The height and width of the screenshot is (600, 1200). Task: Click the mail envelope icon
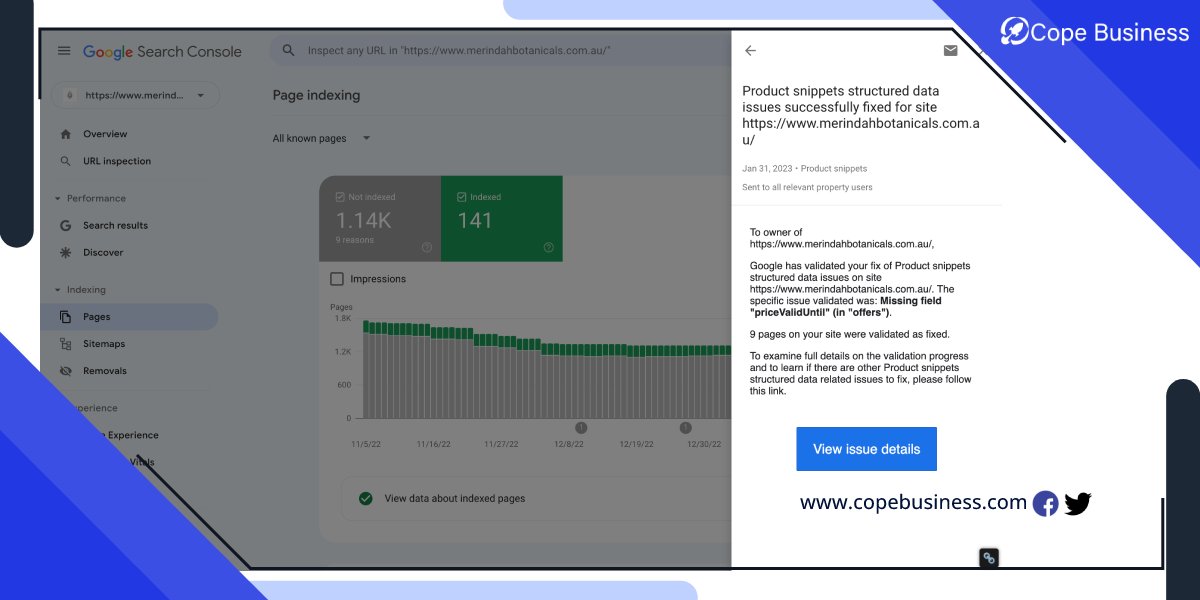point(950,51)
